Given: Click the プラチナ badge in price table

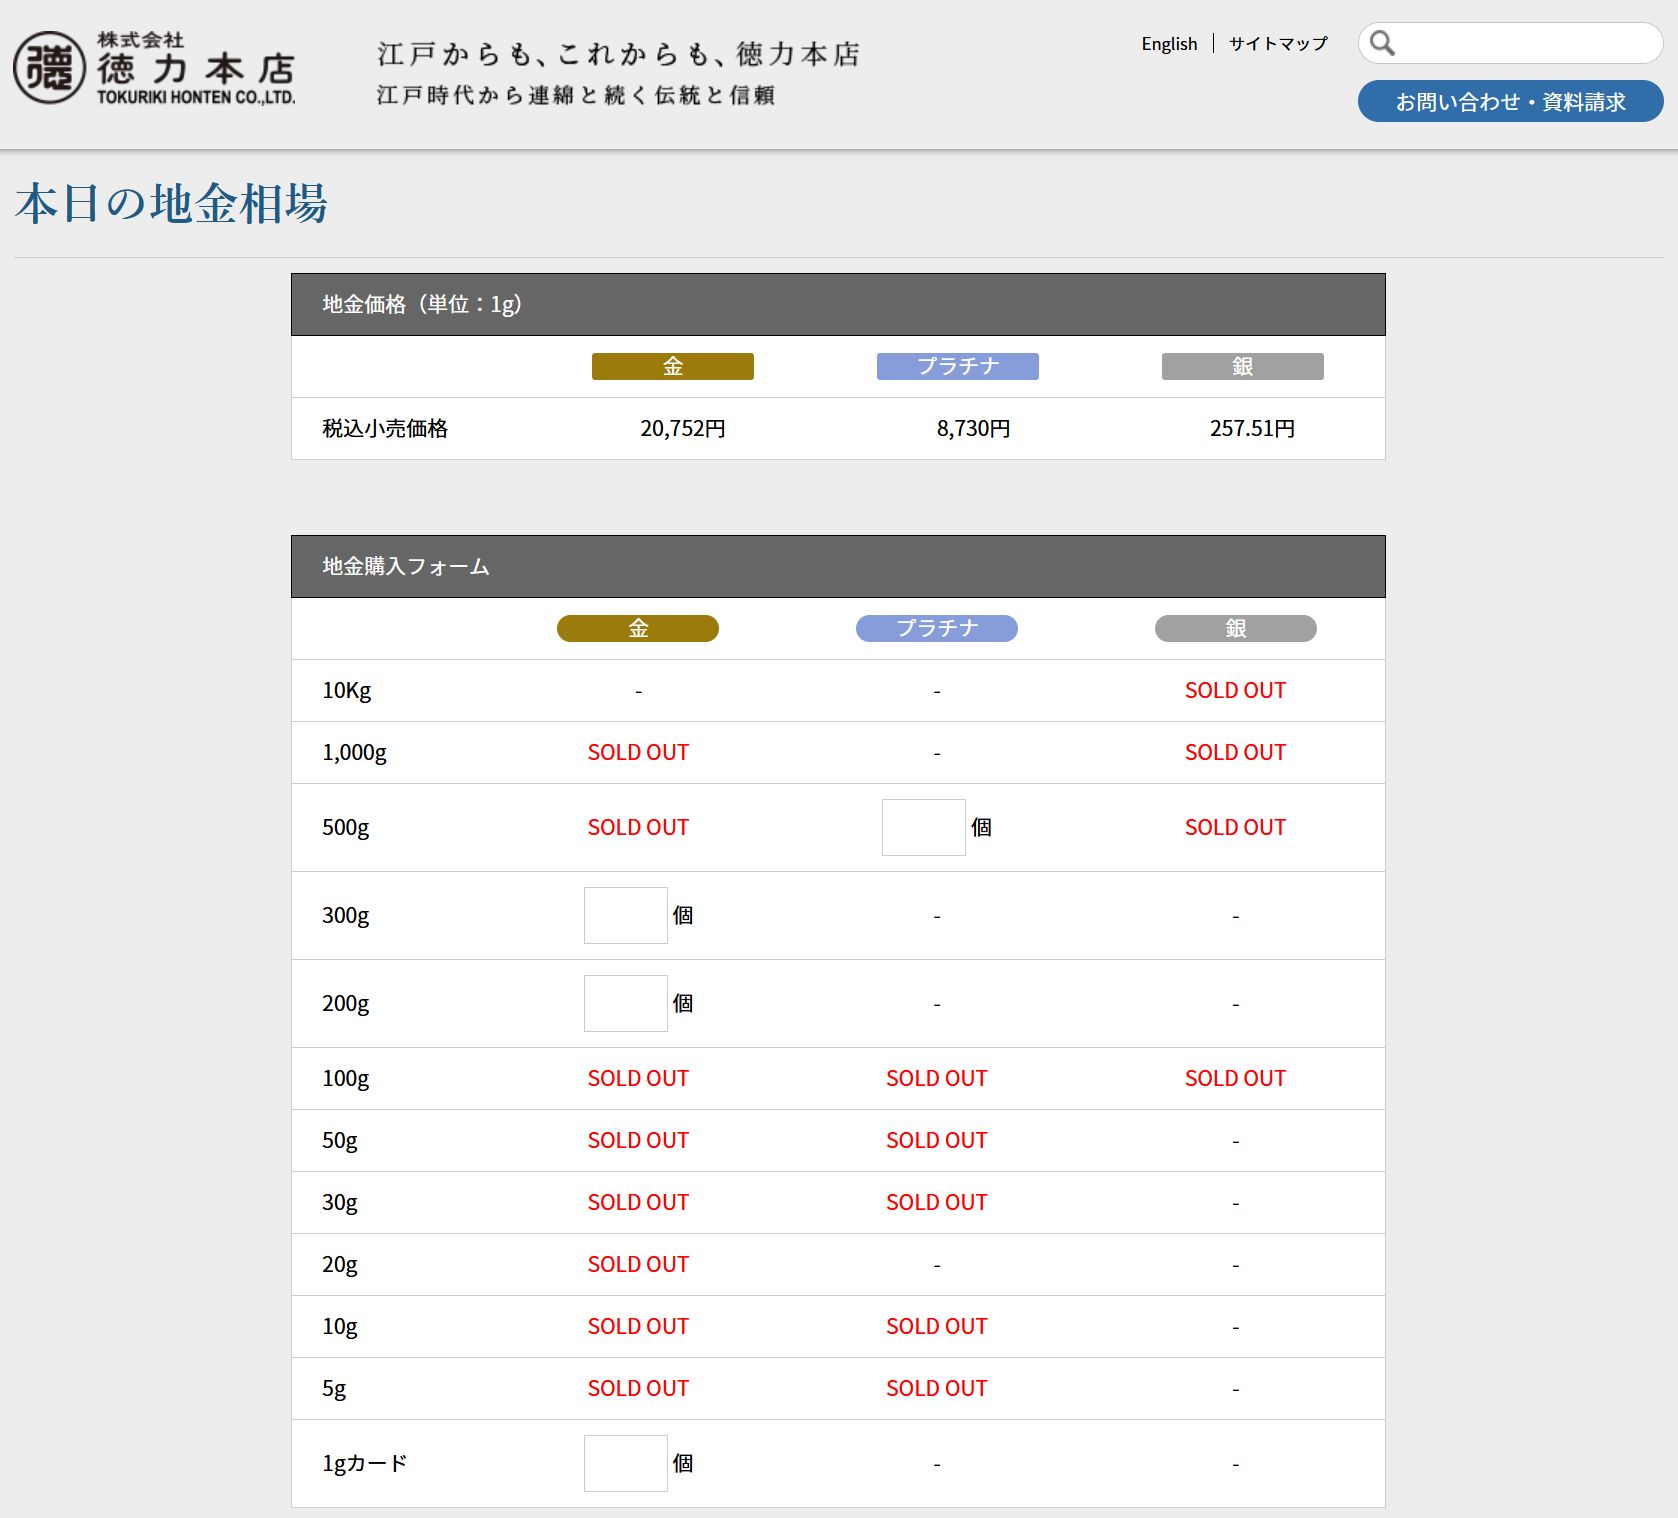Looking at the screenshot, I should click(957, 367).
